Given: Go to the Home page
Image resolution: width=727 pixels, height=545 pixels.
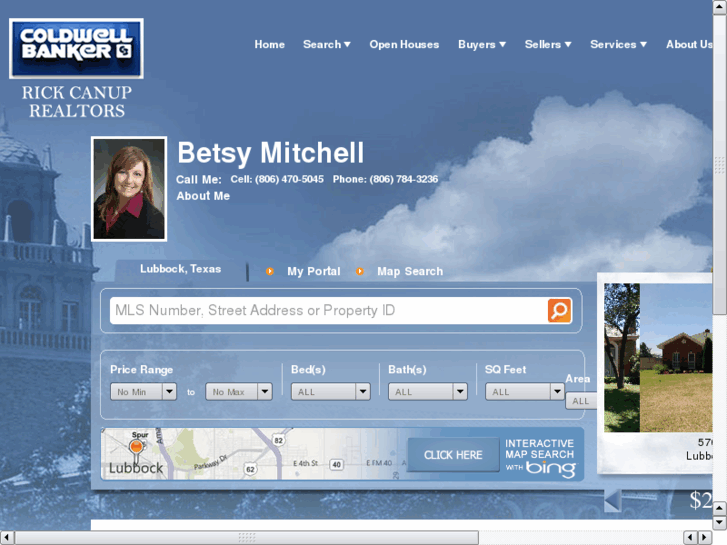Looking at the screenshot, I should [x=269, y=45].
